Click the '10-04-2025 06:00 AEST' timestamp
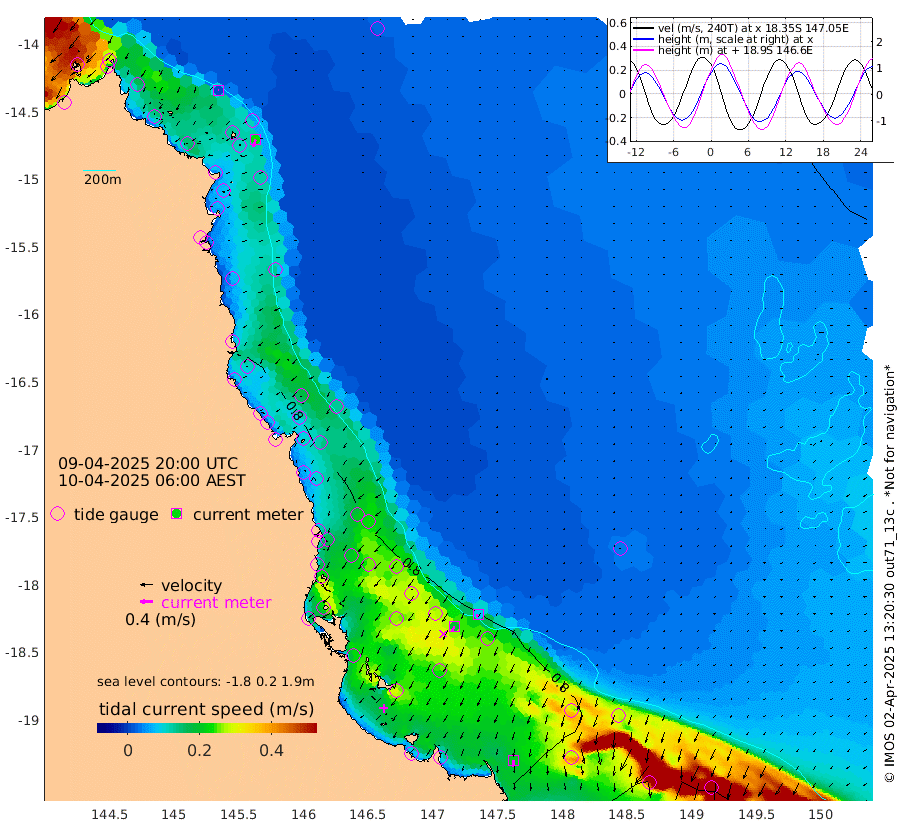Viewport: 900px width, 834px height. (152, 480)
